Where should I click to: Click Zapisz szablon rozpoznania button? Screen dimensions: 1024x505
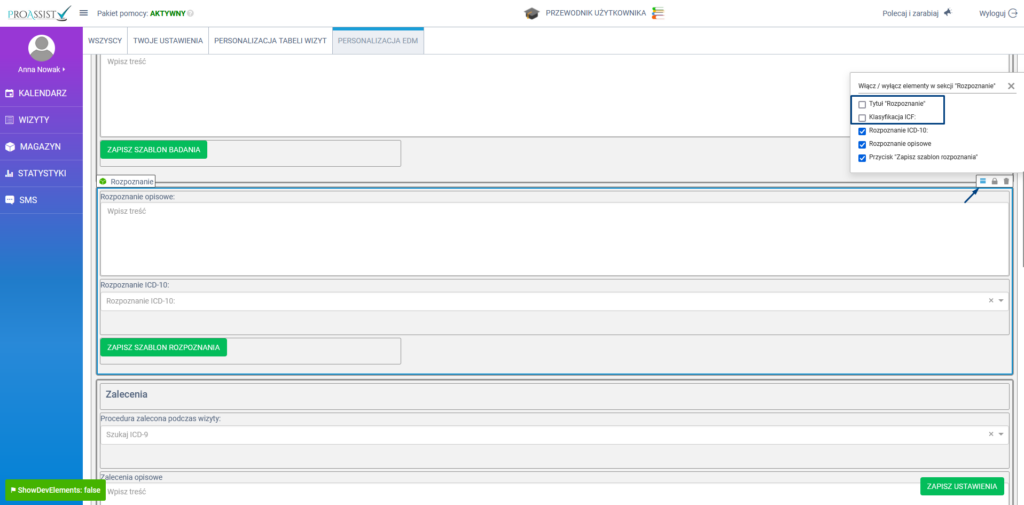click(163, 347)
